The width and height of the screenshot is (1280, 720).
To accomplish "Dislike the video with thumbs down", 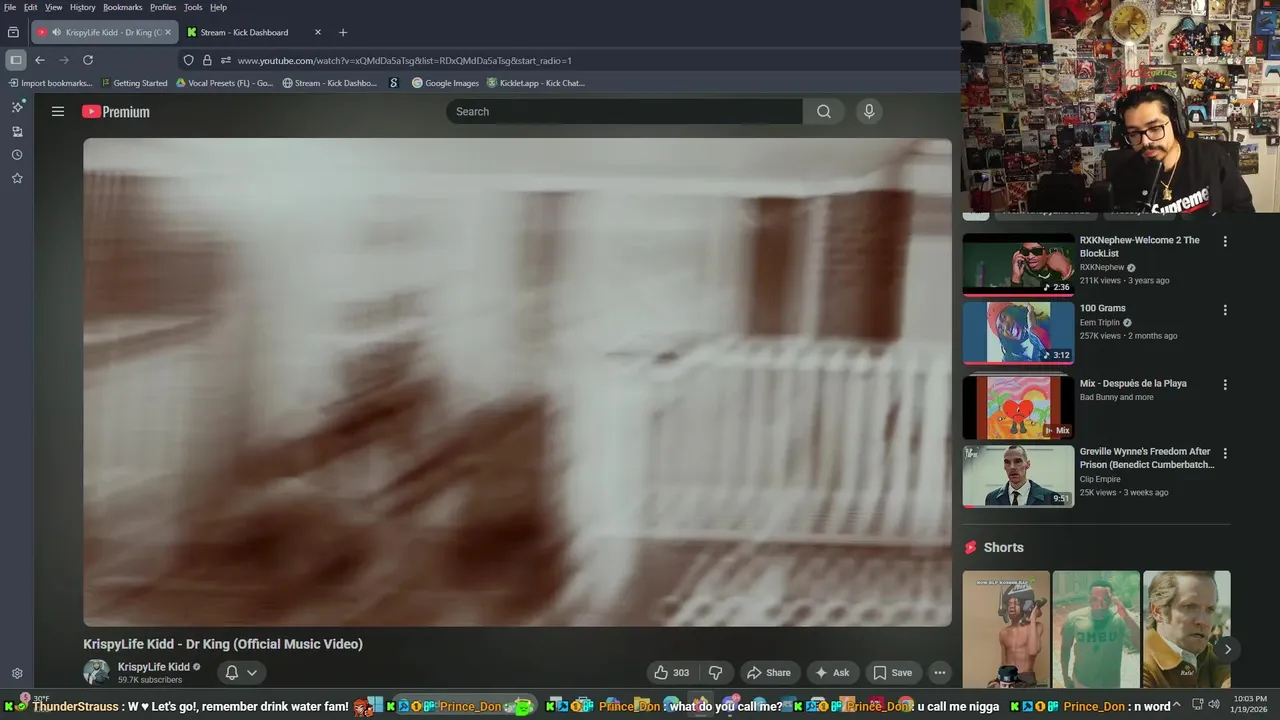I will click(715, 673).
